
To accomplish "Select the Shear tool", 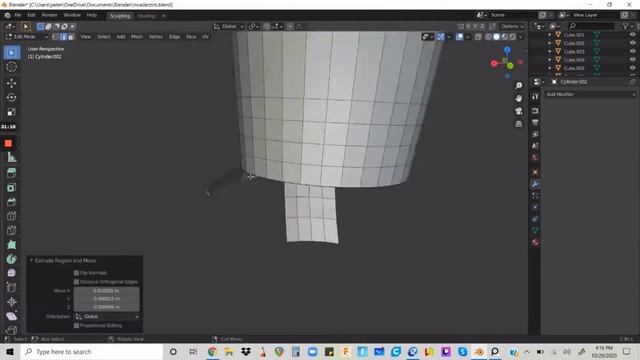I will pos(11,316).
